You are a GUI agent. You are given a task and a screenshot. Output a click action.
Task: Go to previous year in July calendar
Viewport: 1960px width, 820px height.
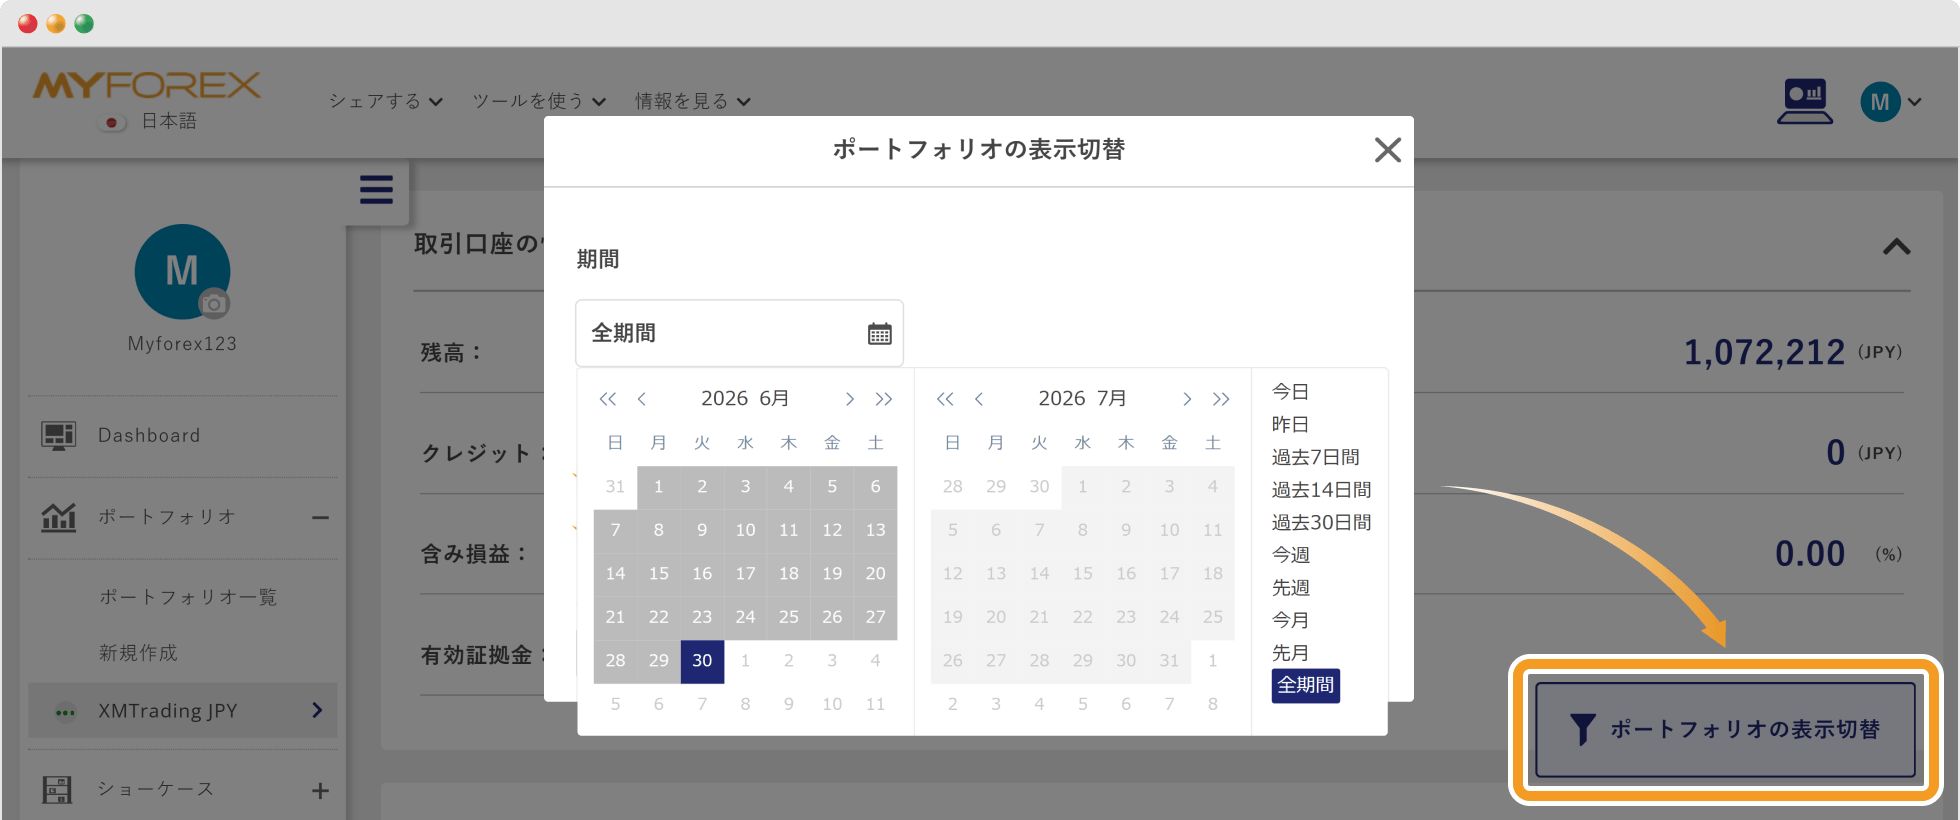(945, 399)
